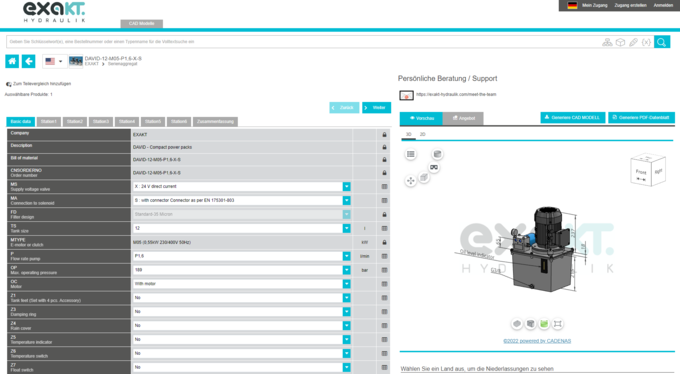The height and width of the screenshot is (374, 680).
Task: Click Generiere CAD MODELL button
Action: 572,118
